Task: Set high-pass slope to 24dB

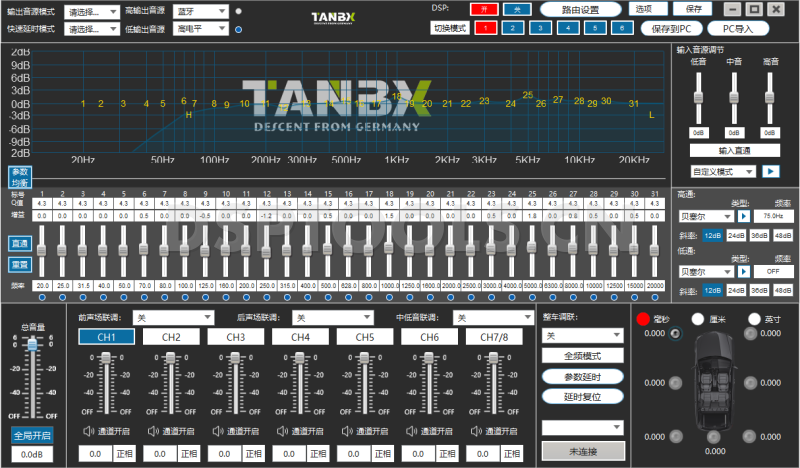Action: [x=736, y=235]
